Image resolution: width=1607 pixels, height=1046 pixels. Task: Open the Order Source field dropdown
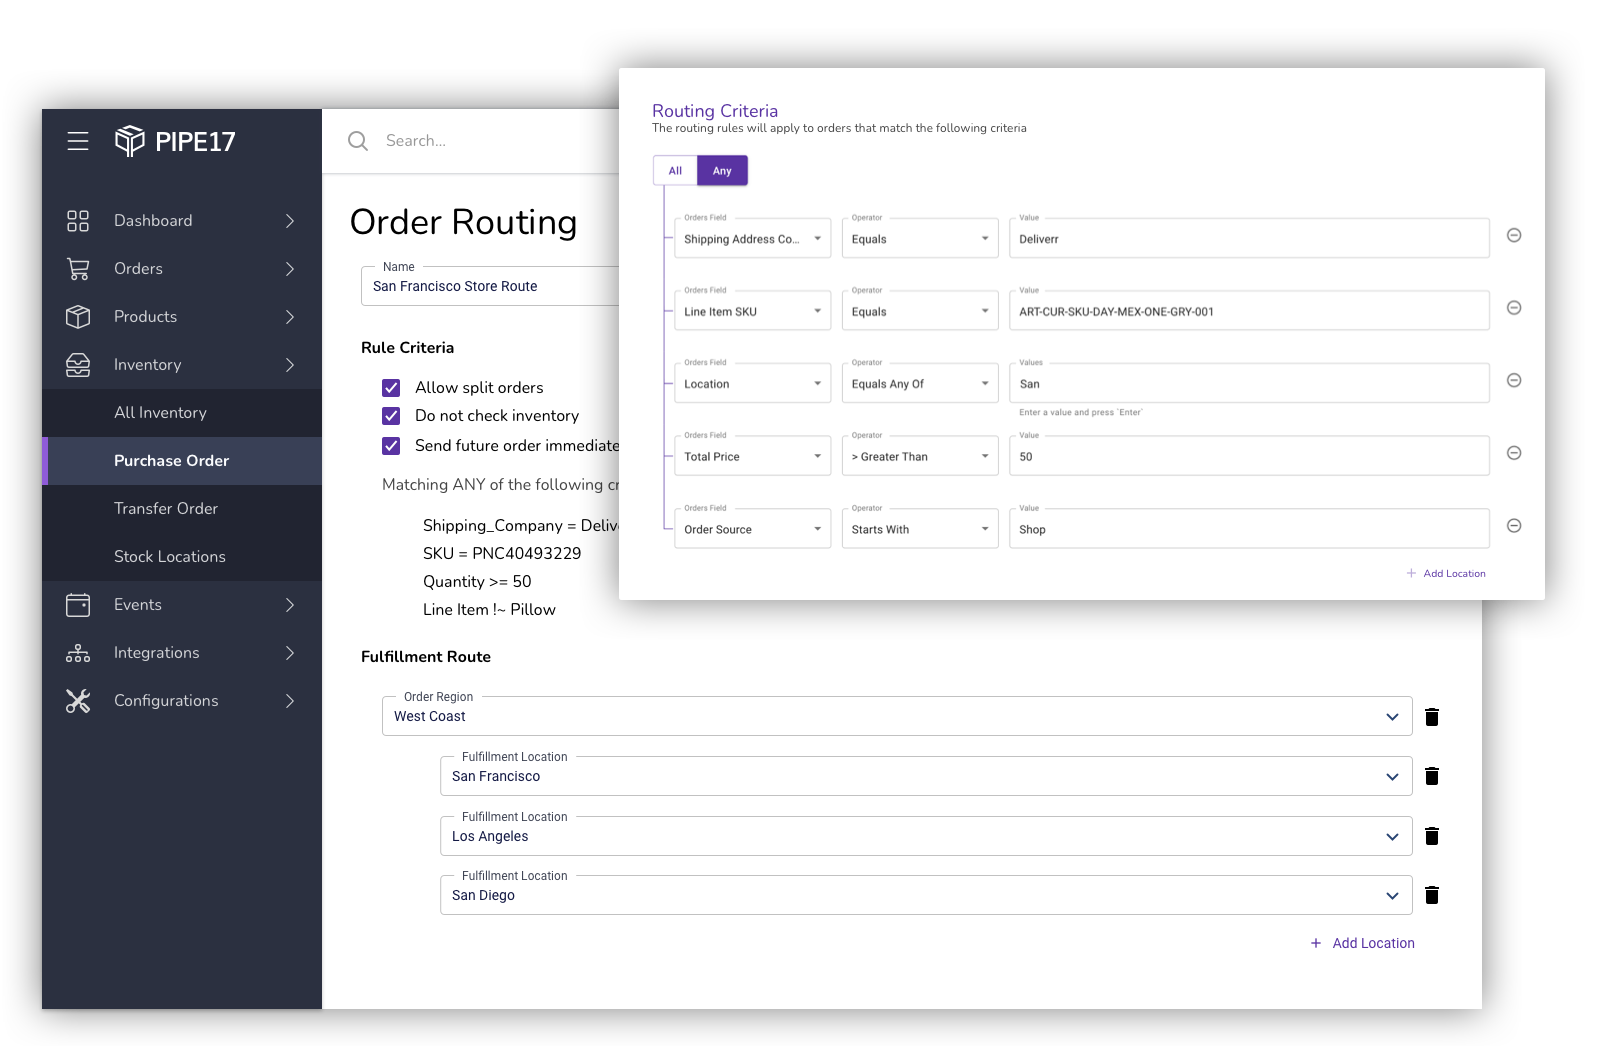(x=752, y=529)
